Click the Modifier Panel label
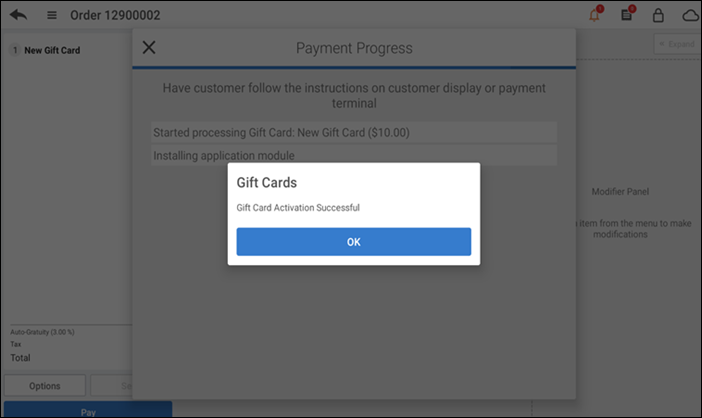This screenshot has height=418, width=702. point(622,191)
